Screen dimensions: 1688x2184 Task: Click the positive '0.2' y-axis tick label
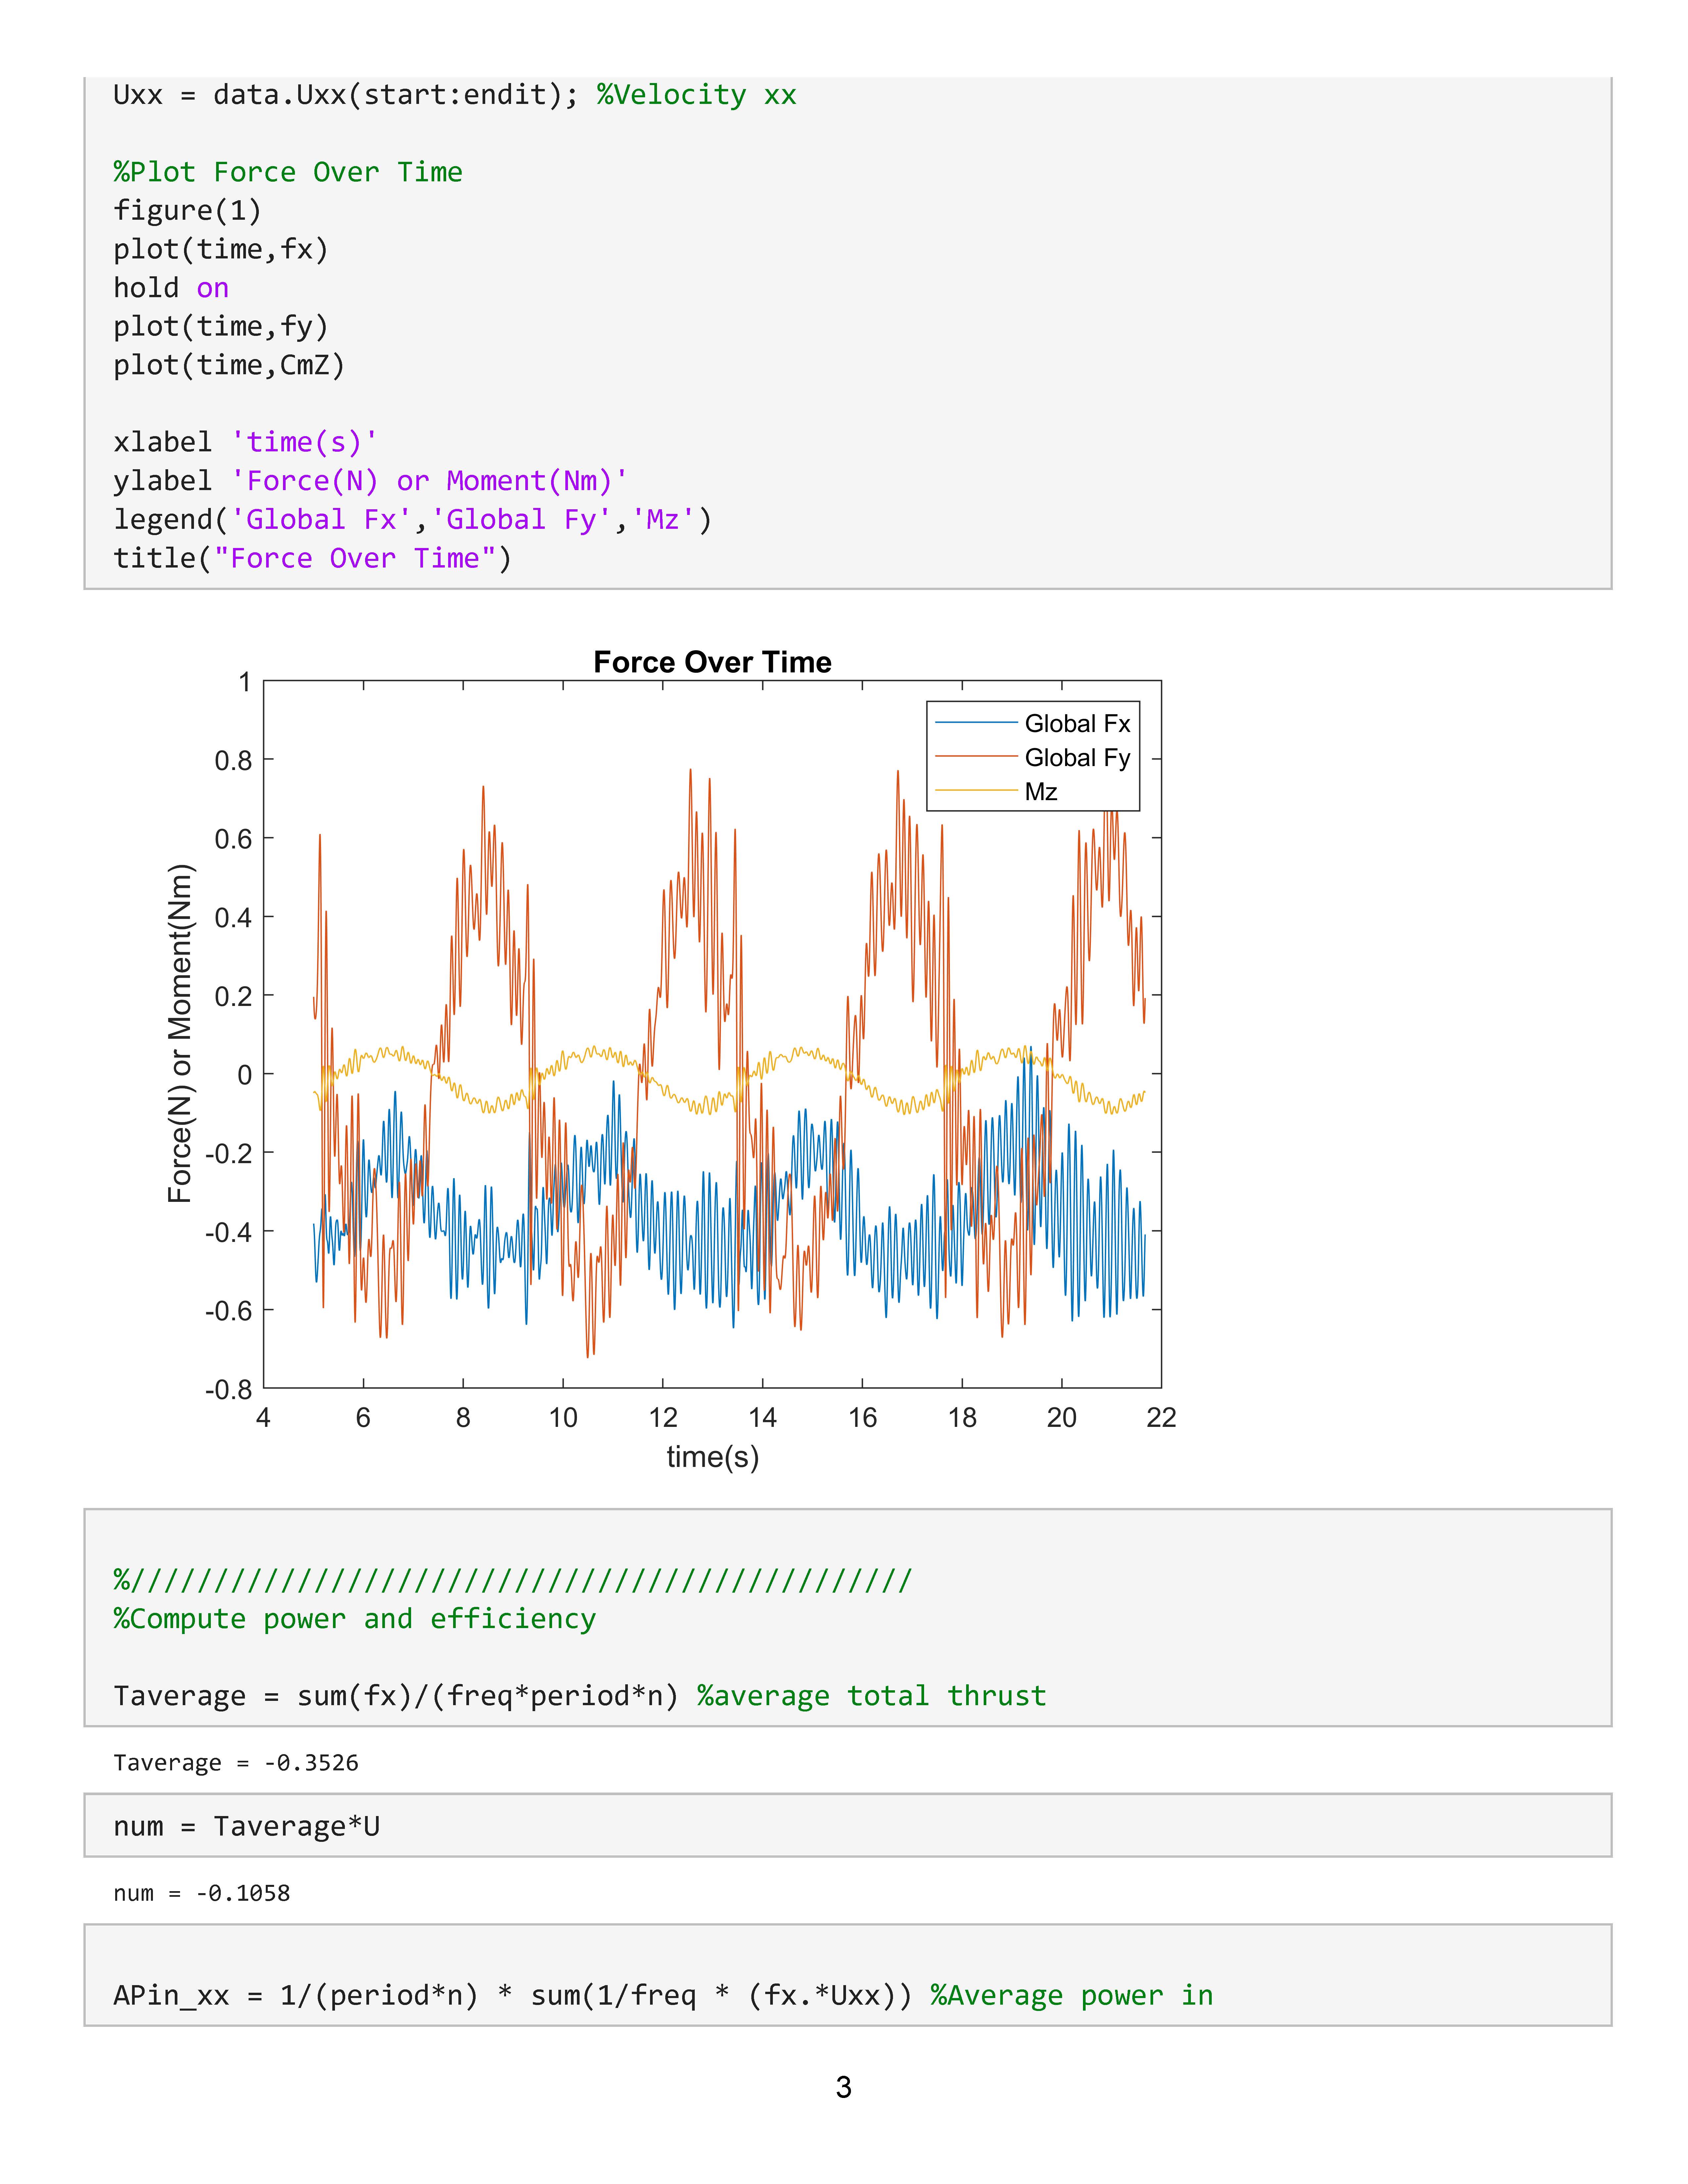coord(233,996)
